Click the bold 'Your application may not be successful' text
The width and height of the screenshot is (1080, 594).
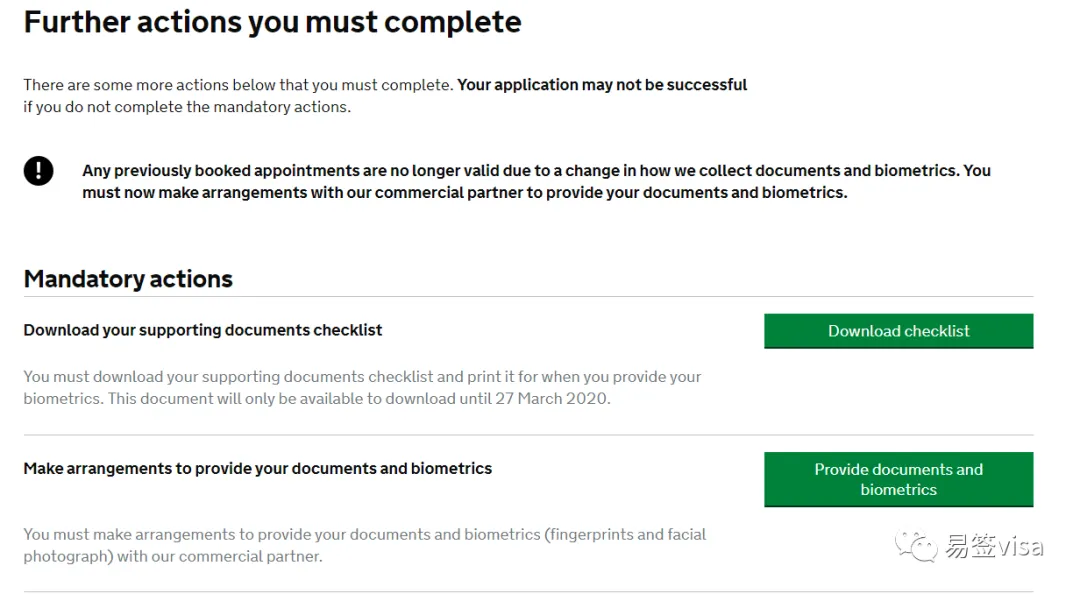pyautogui.click(x=602, y=85)
